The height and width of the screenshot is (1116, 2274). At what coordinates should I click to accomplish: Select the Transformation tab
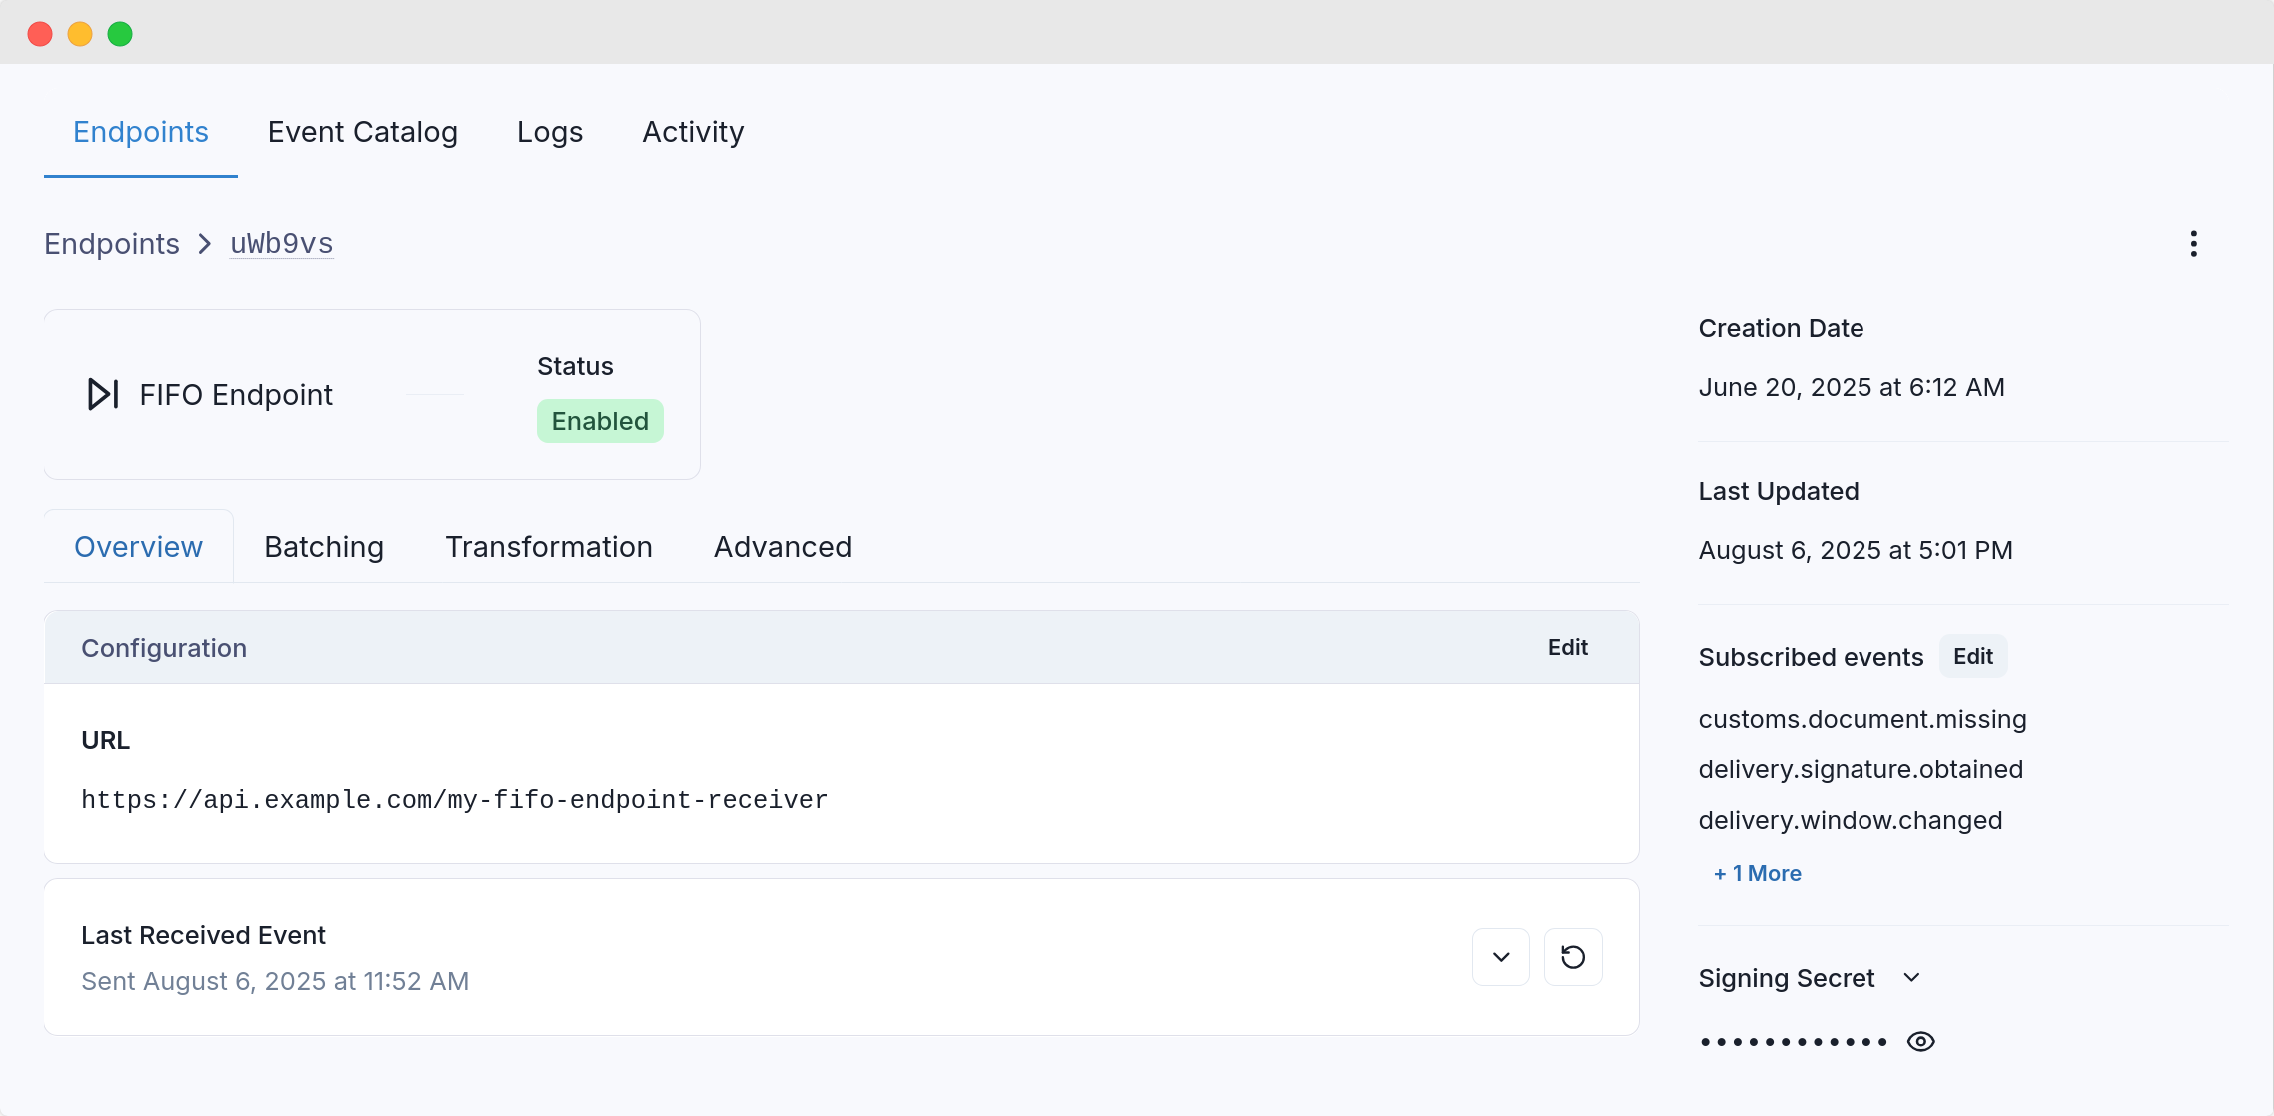coord(549,547)
